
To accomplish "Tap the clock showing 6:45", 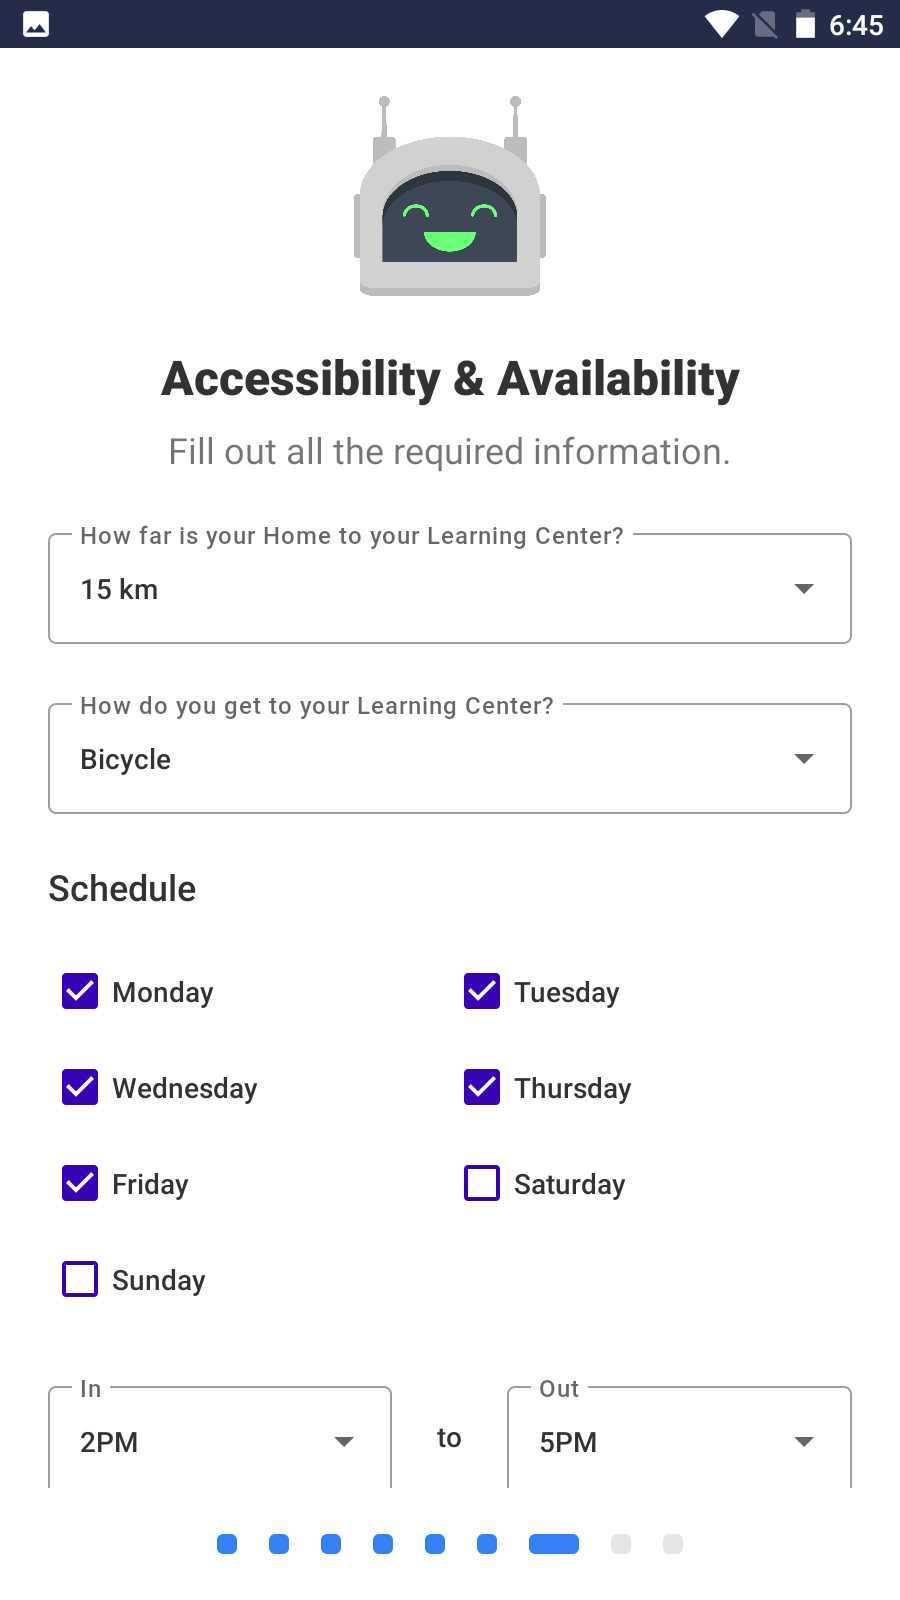I will 856,25.
